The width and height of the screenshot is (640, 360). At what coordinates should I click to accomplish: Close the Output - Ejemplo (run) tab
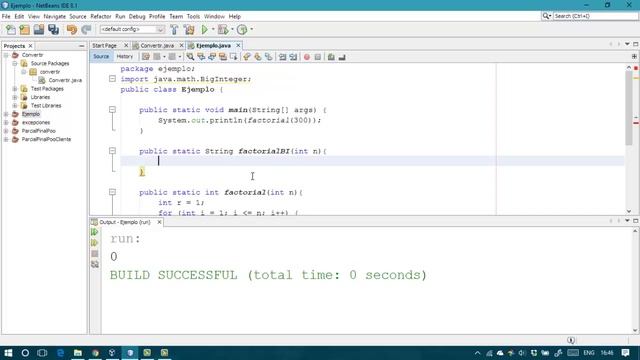[159, 222]
